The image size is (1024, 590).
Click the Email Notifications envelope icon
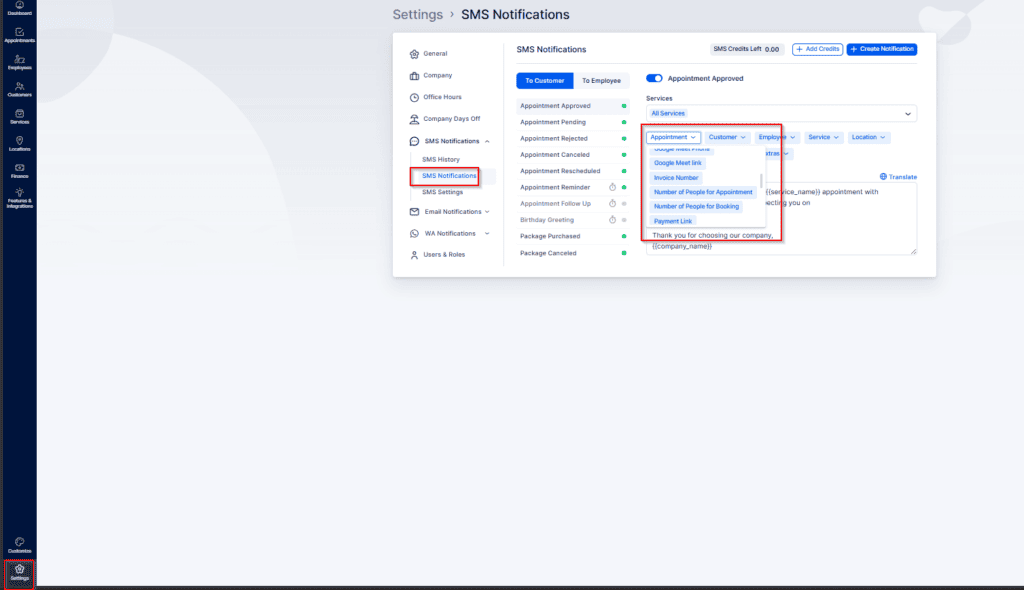(x=414, y=212)
